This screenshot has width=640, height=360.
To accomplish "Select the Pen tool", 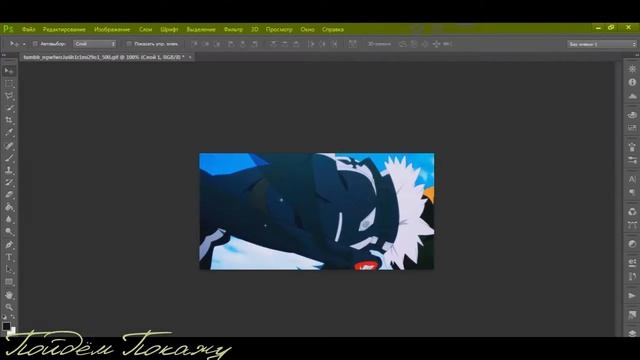I will (x=9, y=245).
